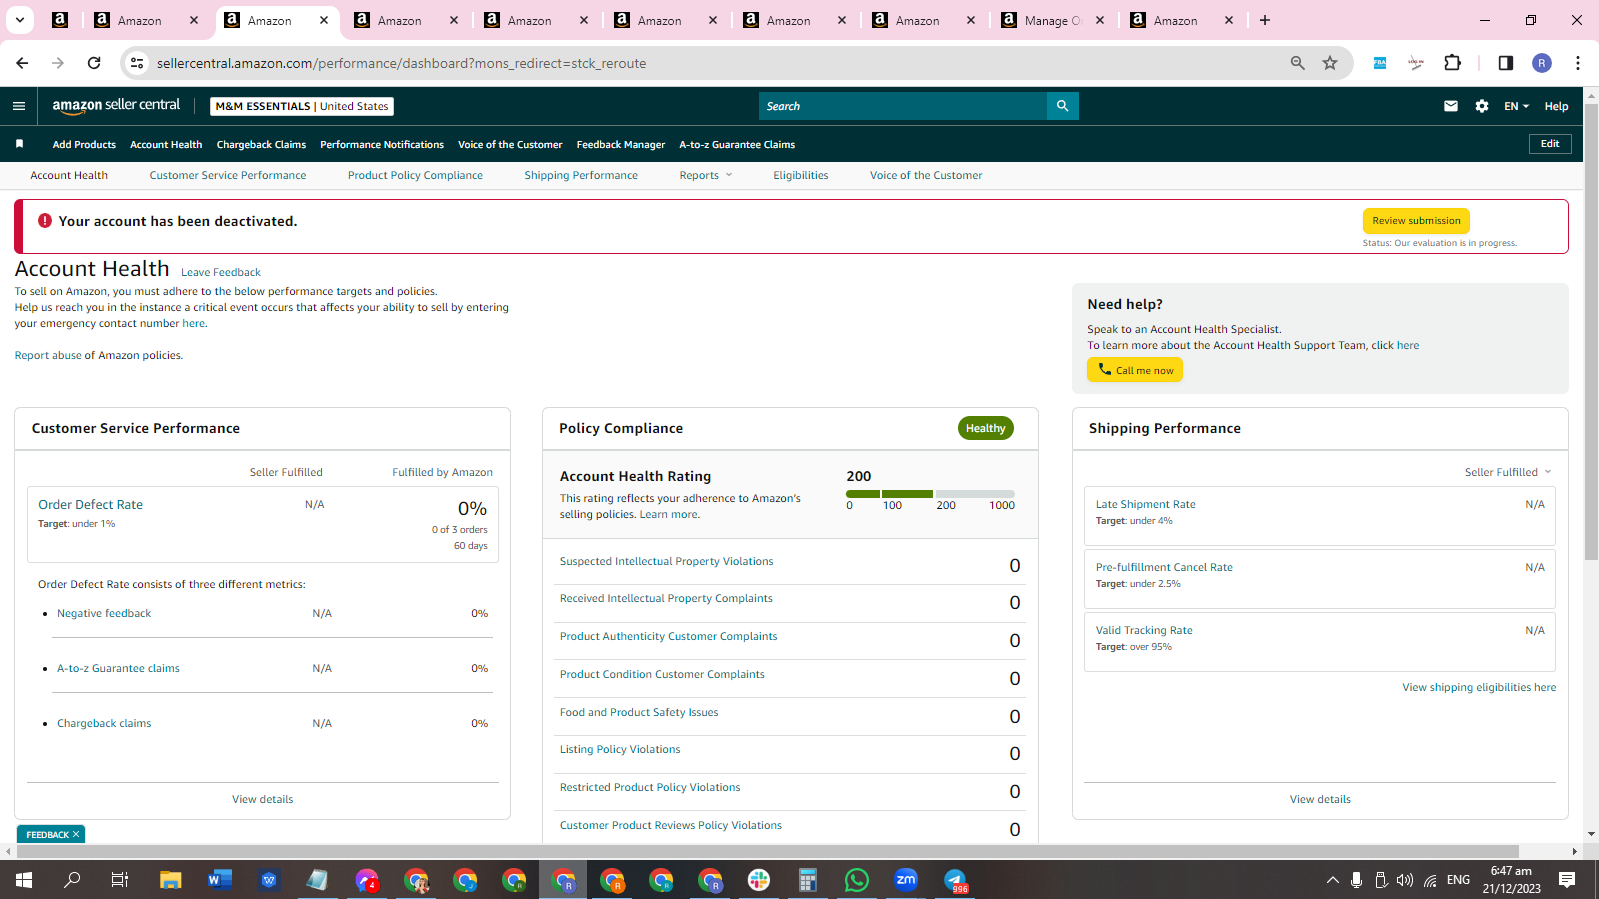Screen dimensions: 1599x899
Task: Open the Chrome profile avatar
Action: [x=1542, y=63]
